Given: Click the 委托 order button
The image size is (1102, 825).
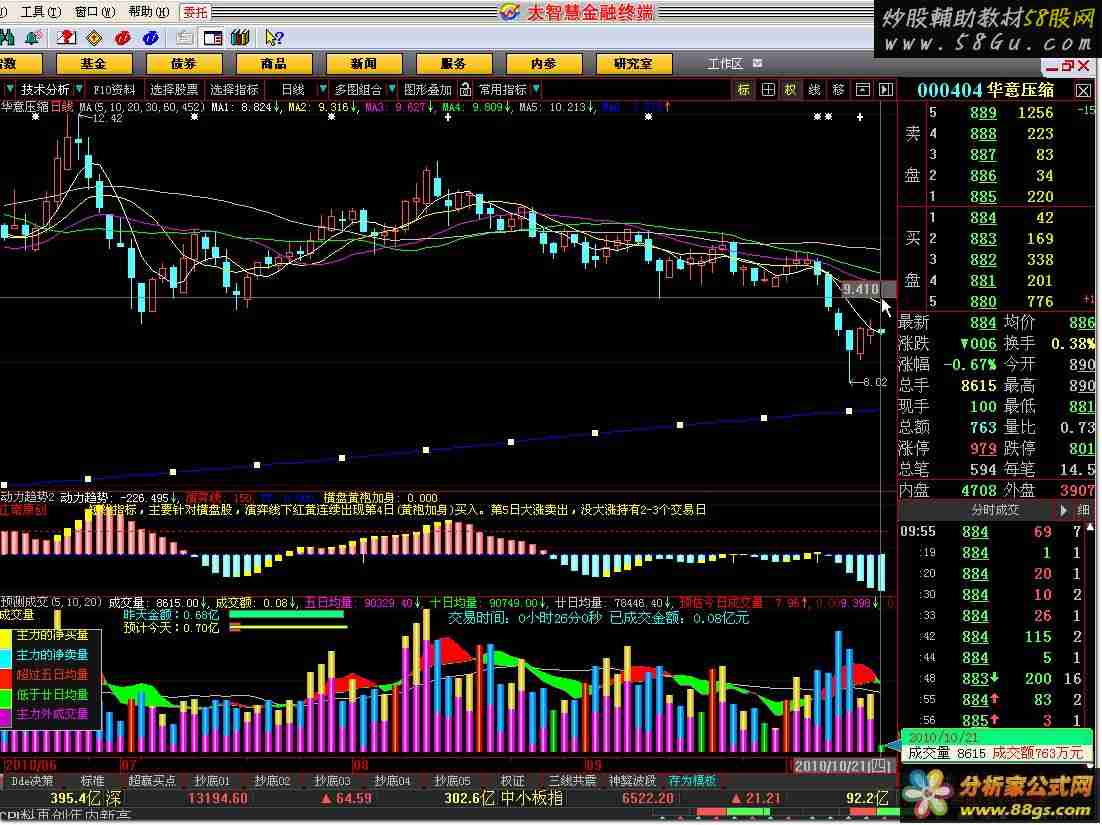Looking at the screenshot, I should [x=195, y=12].
